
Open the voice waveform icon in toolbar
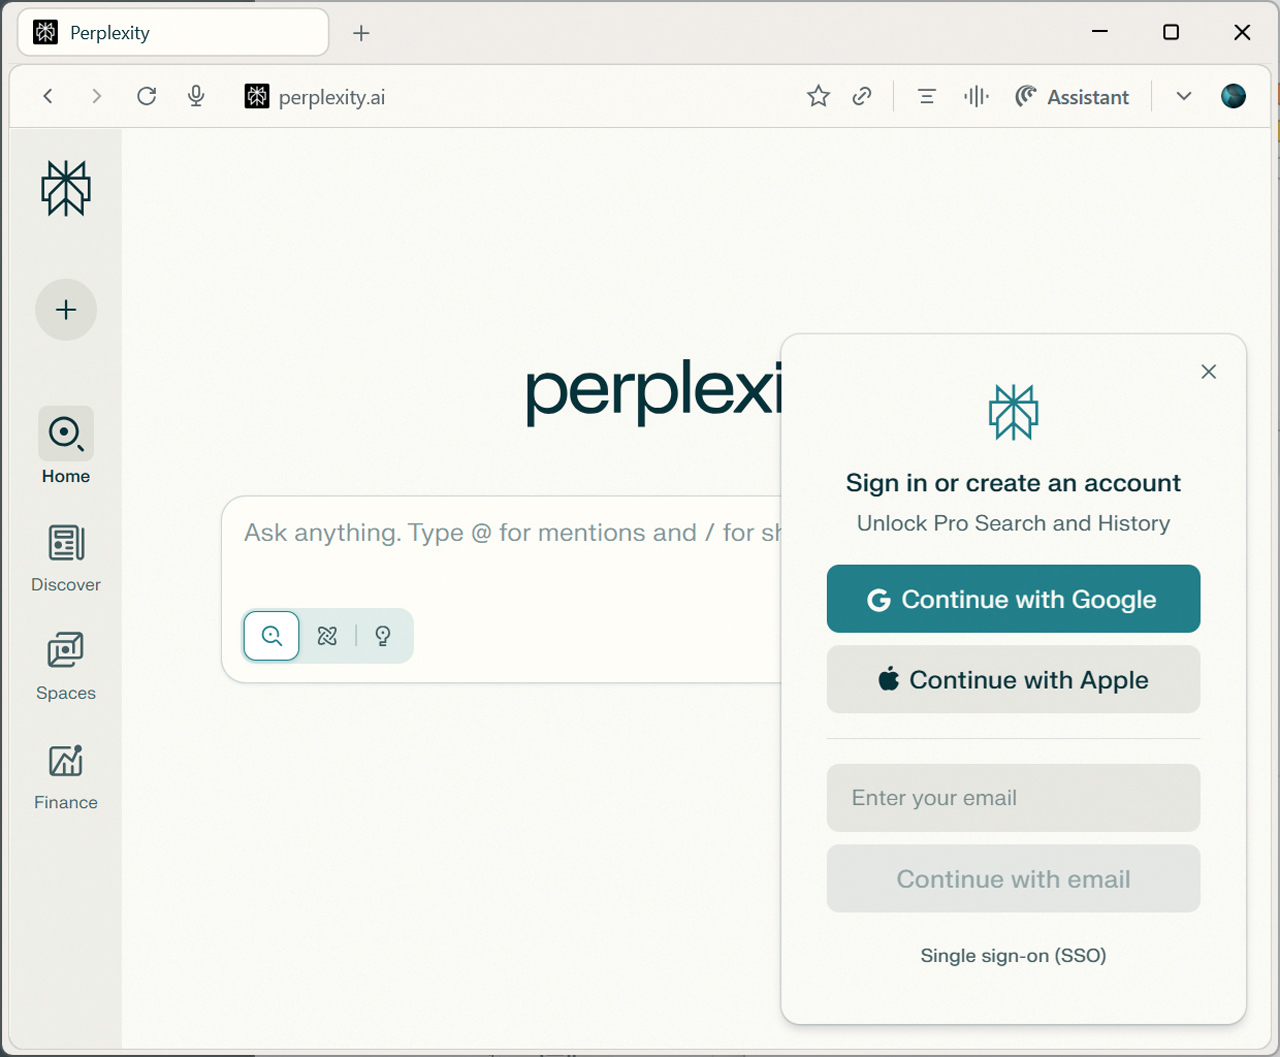coord(976,96)
